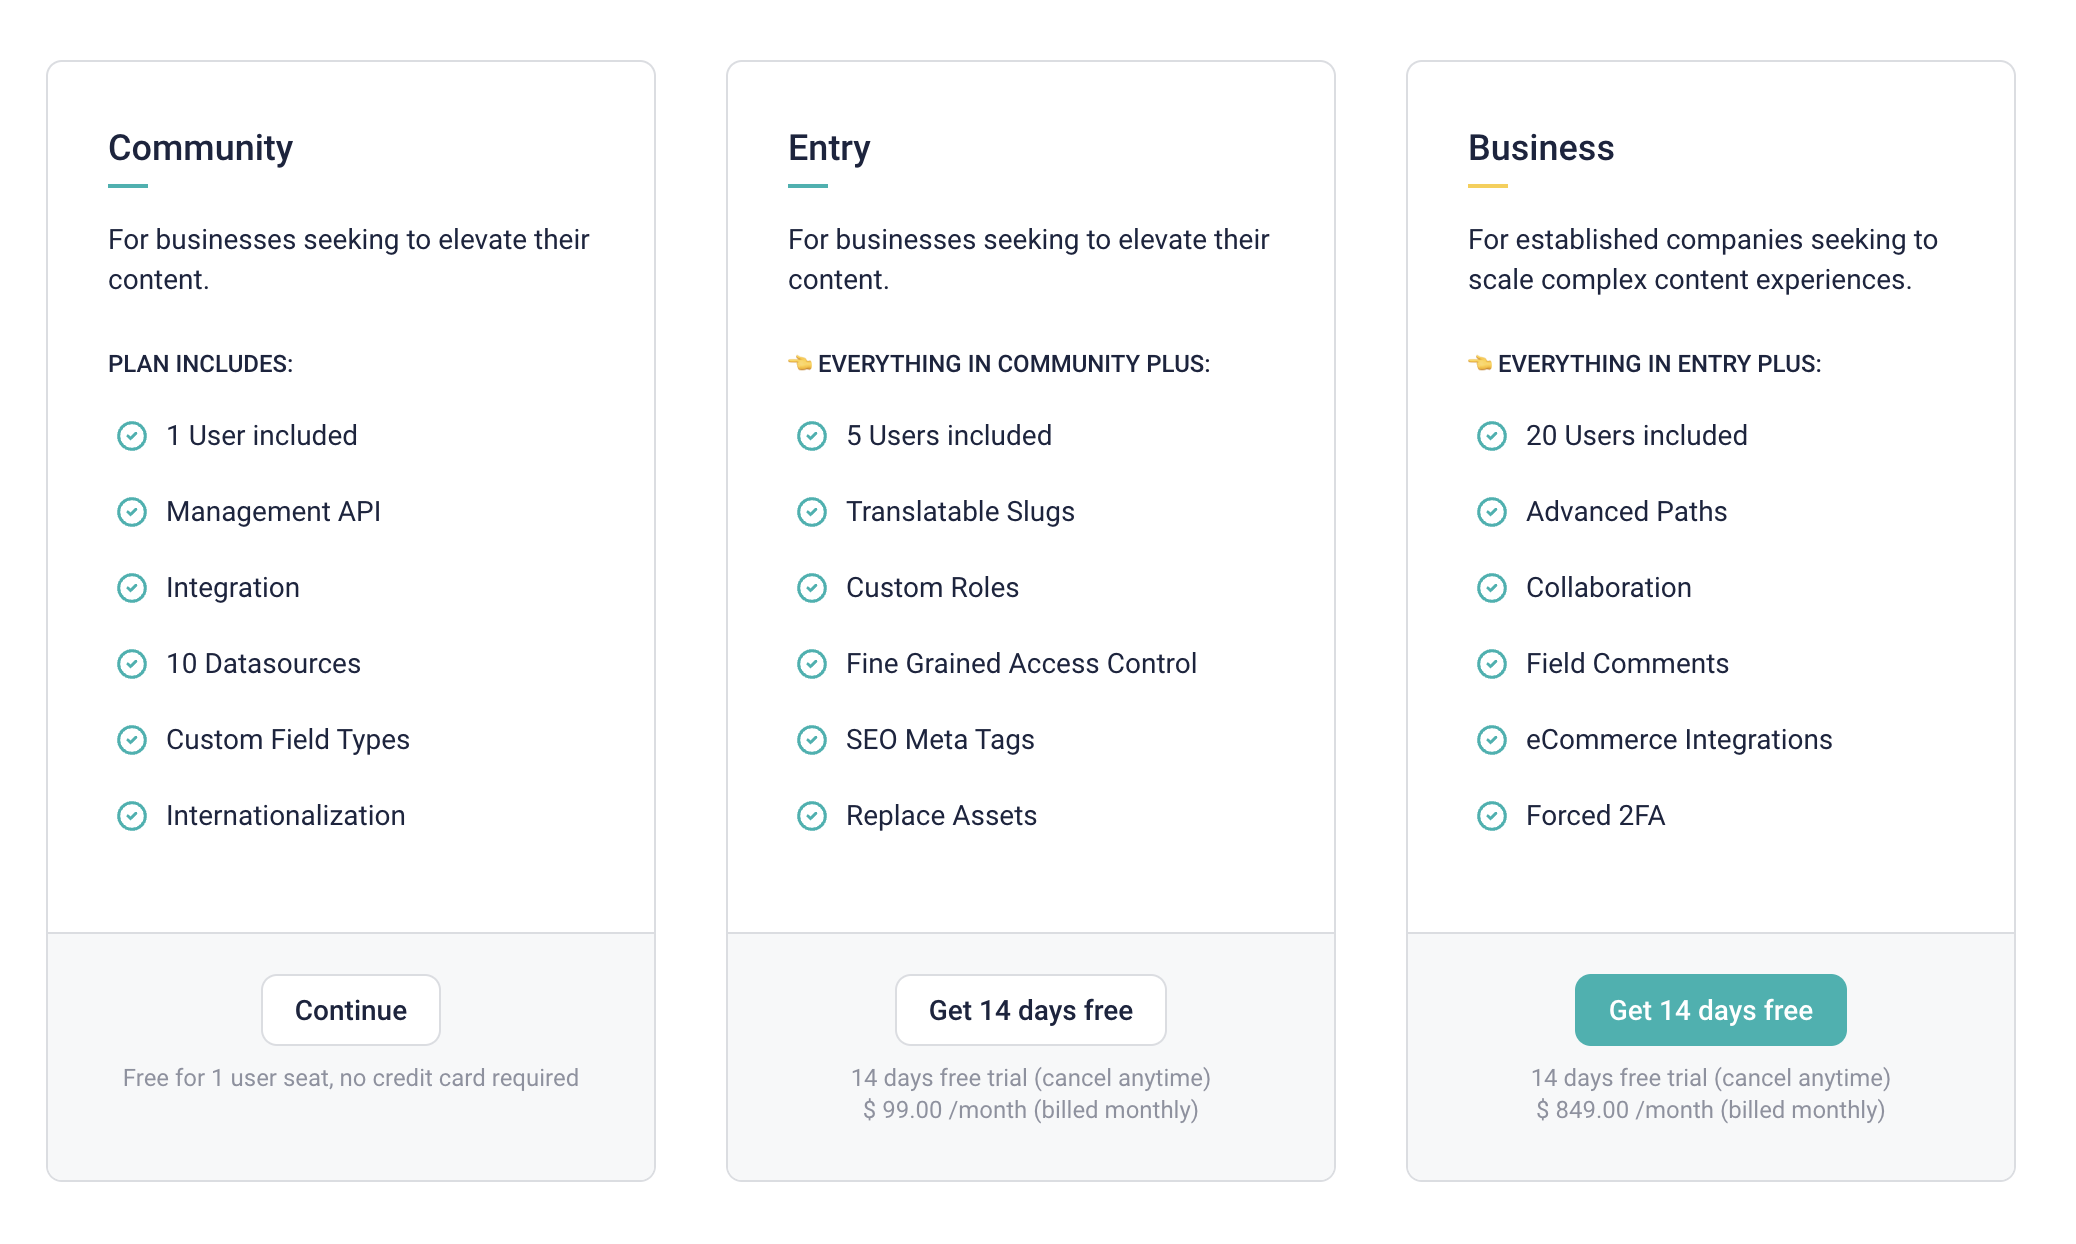Click the Internationalization feature text

tap(285, 816)
